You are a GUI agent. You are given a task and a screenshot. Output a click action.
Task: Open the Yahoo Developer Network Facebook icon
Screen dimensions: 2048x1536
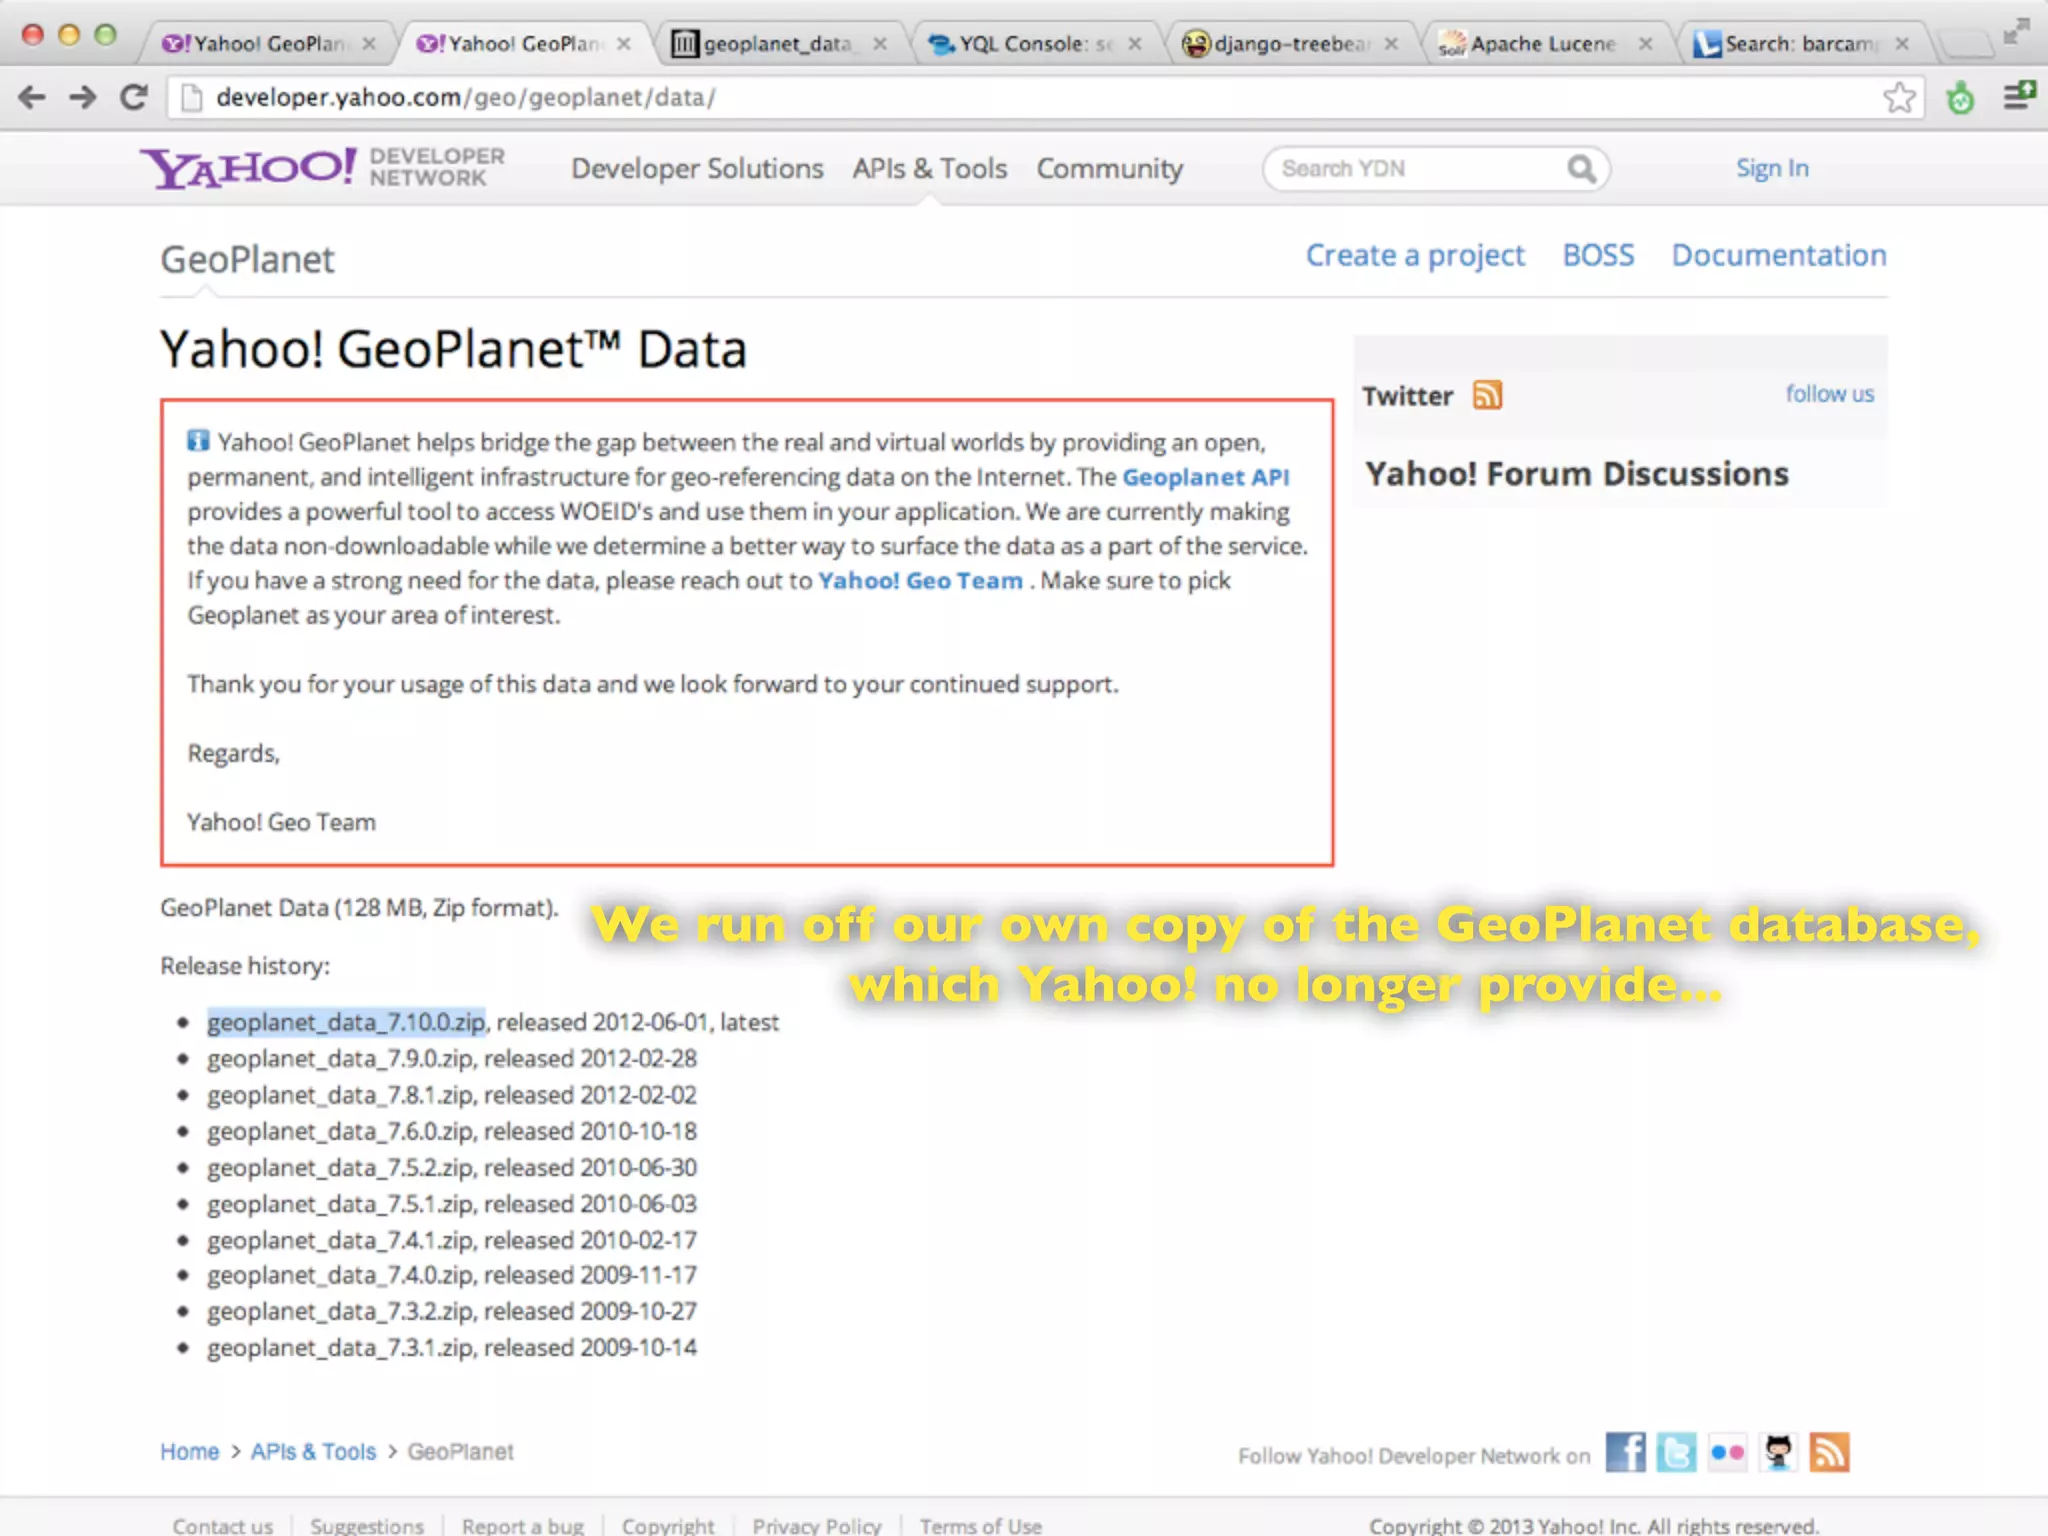click(1625, 1452)
